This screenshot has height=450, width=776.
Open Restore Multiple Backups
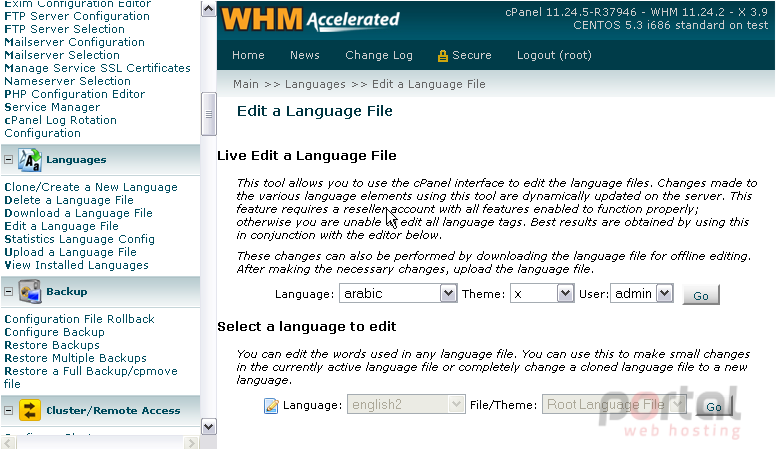click(75, 358)
